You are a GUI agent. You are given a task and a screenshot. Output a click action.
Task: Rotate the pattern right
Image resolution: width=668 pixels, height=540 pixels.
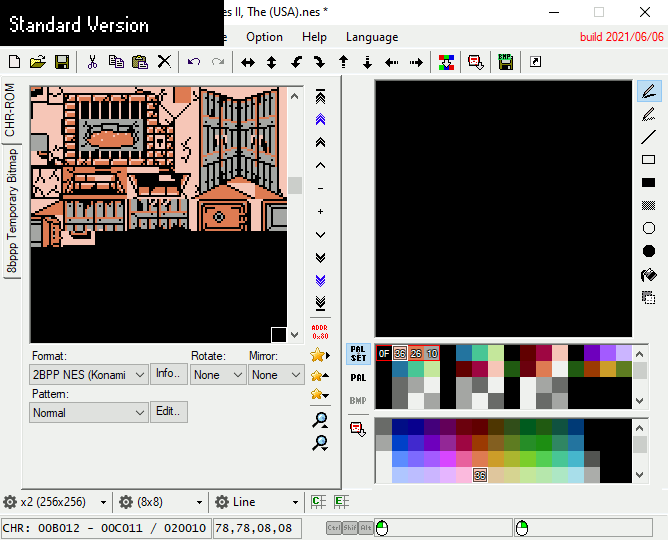(320, 63)
